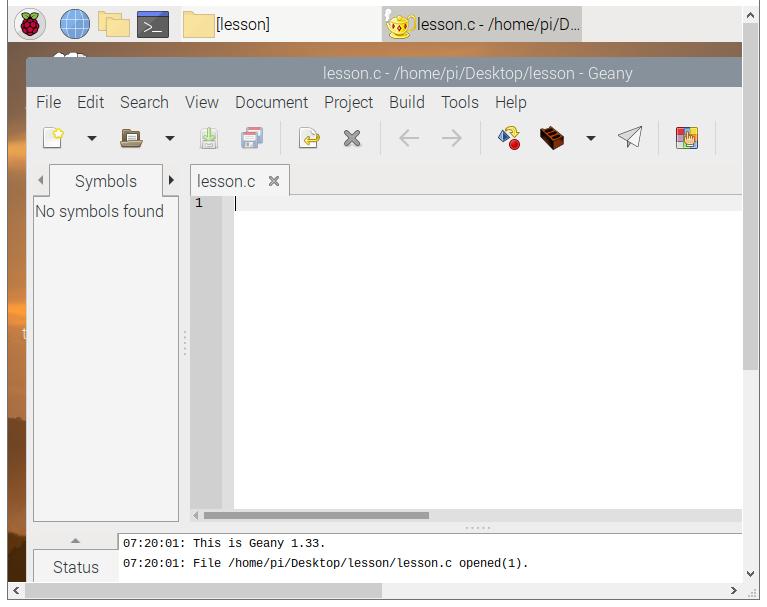
Task: Click the outer vertical scrollbar up arrow
Action: [750, 16]
